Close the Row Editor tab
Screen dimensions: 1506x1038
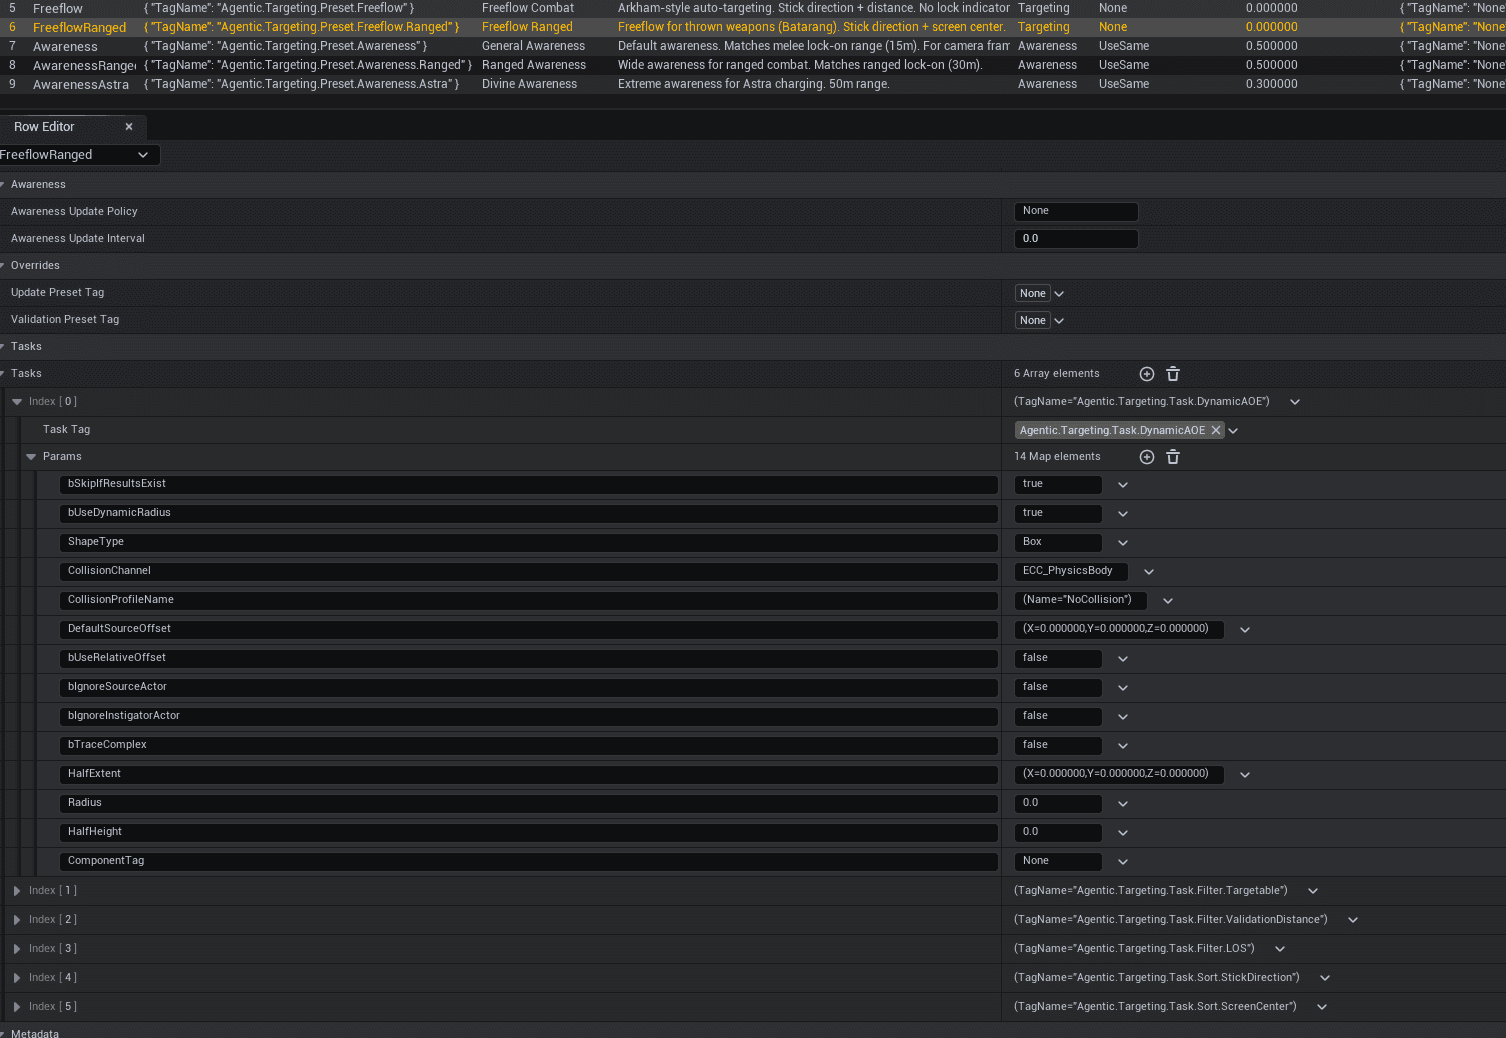(129, 127)
